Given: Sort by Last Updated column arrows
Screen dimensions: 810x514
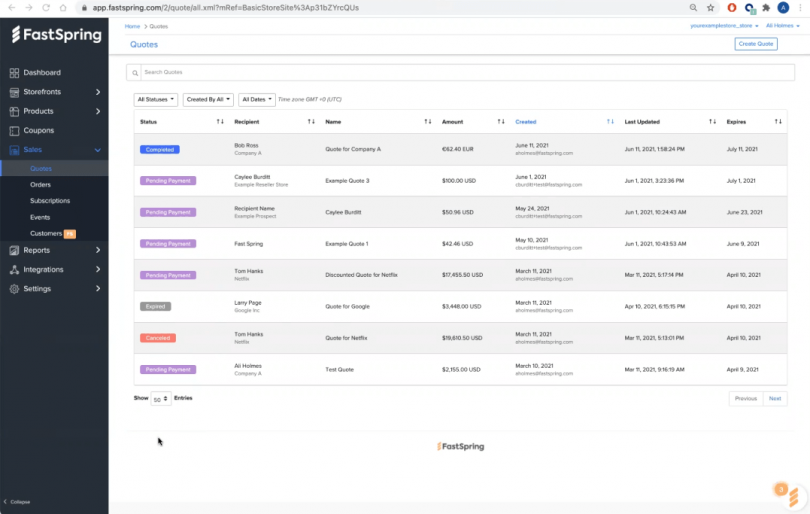Looking at the screenshot, I should [x=712, y=122].
